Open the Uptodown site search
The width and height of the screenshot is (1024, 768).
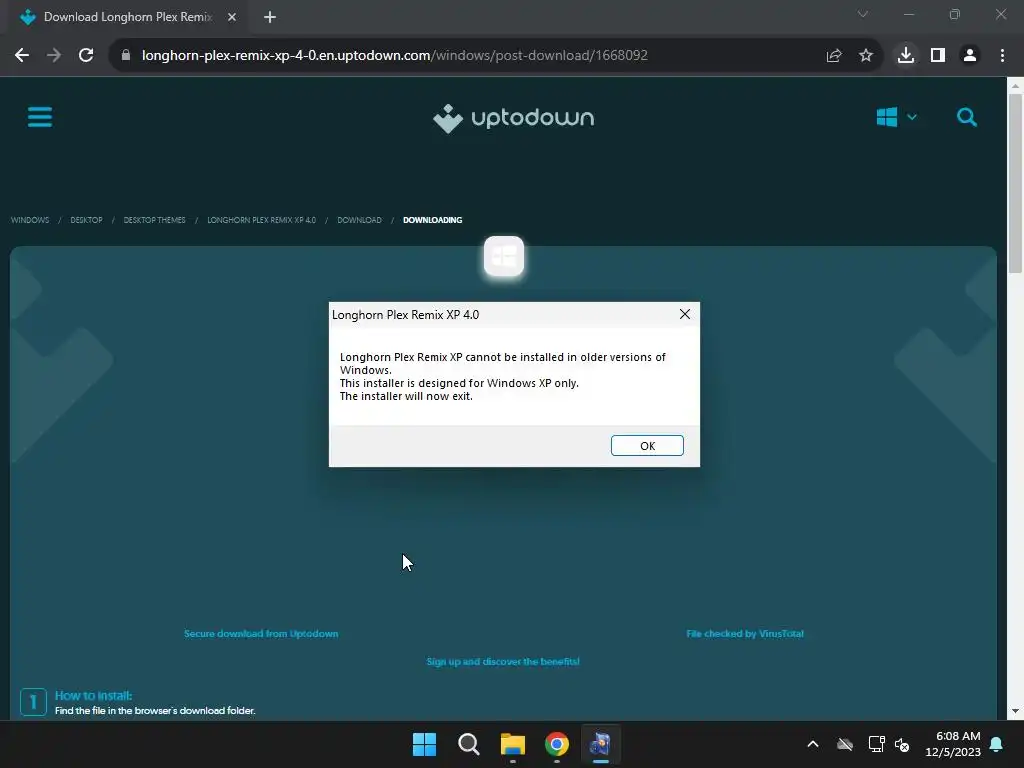967,118
